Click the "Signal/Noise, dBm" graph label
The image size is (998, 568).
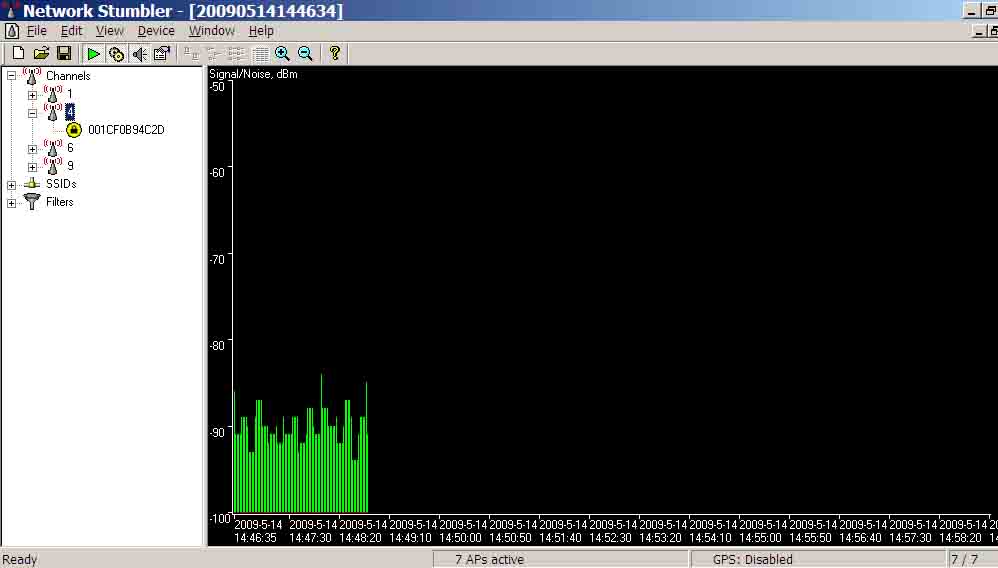coord(253,74)
